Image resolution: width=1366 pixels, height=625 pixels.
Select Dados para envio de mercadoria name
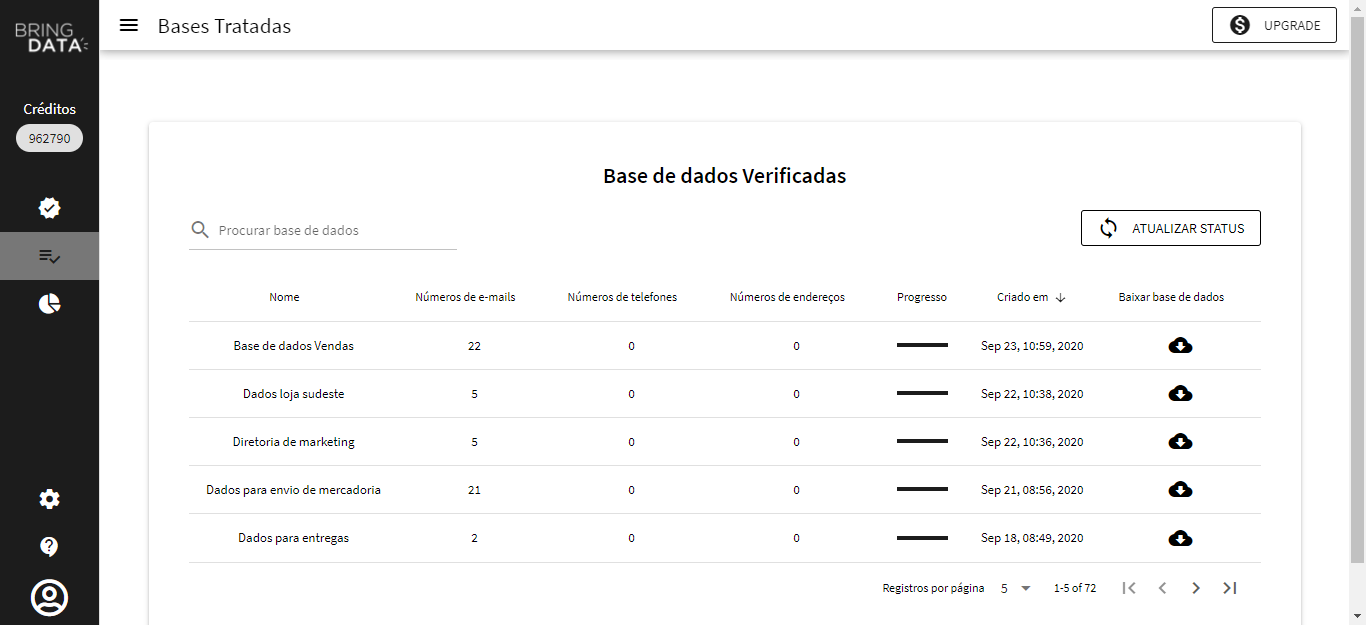294,490
